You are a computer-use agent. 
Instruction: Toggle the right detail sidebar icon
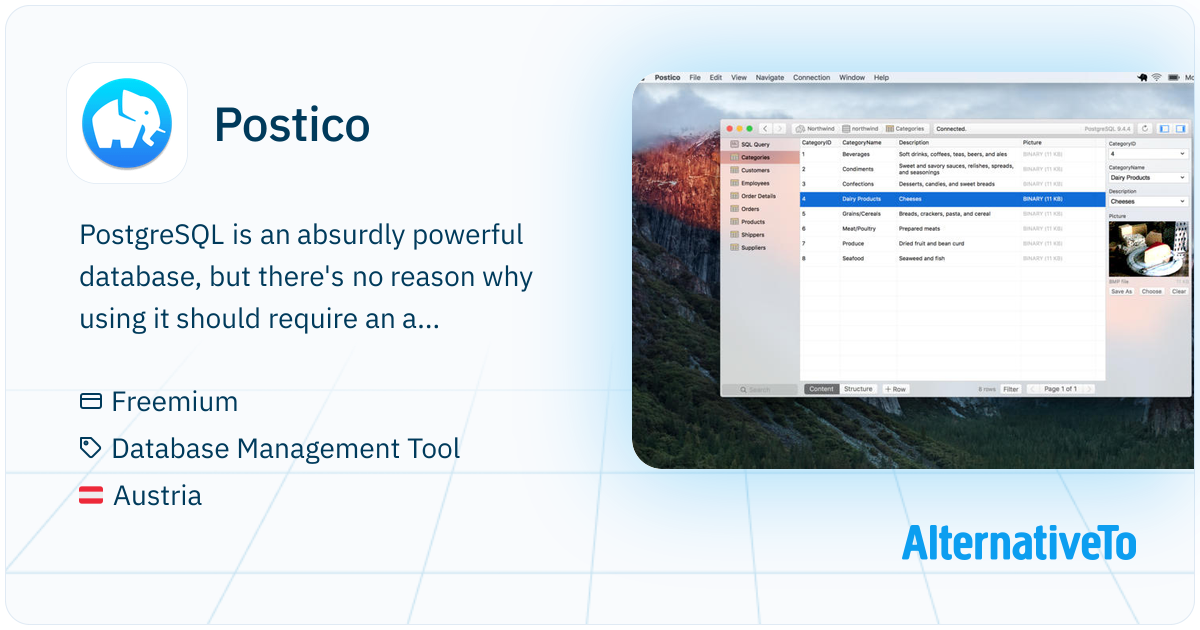(x=1180, y=128)
